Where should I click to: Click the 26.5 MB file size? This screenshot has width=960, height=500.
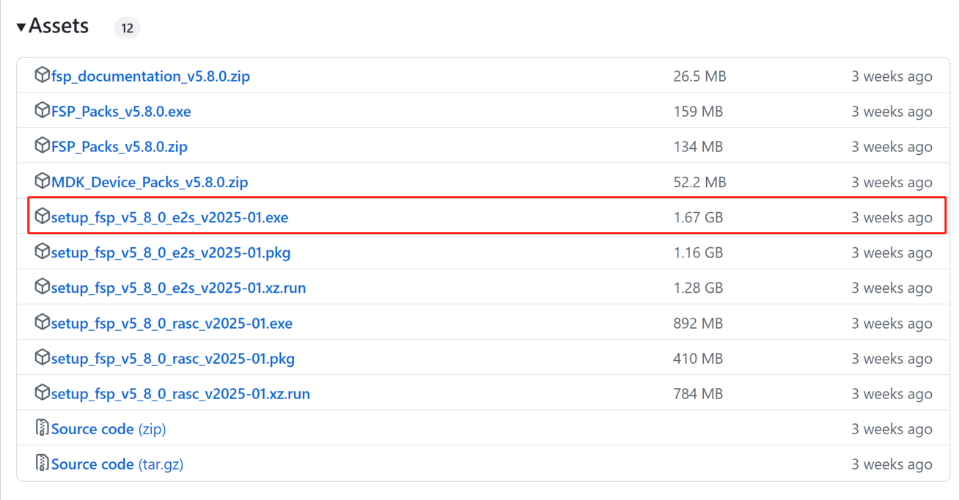[x=700, y=76]
